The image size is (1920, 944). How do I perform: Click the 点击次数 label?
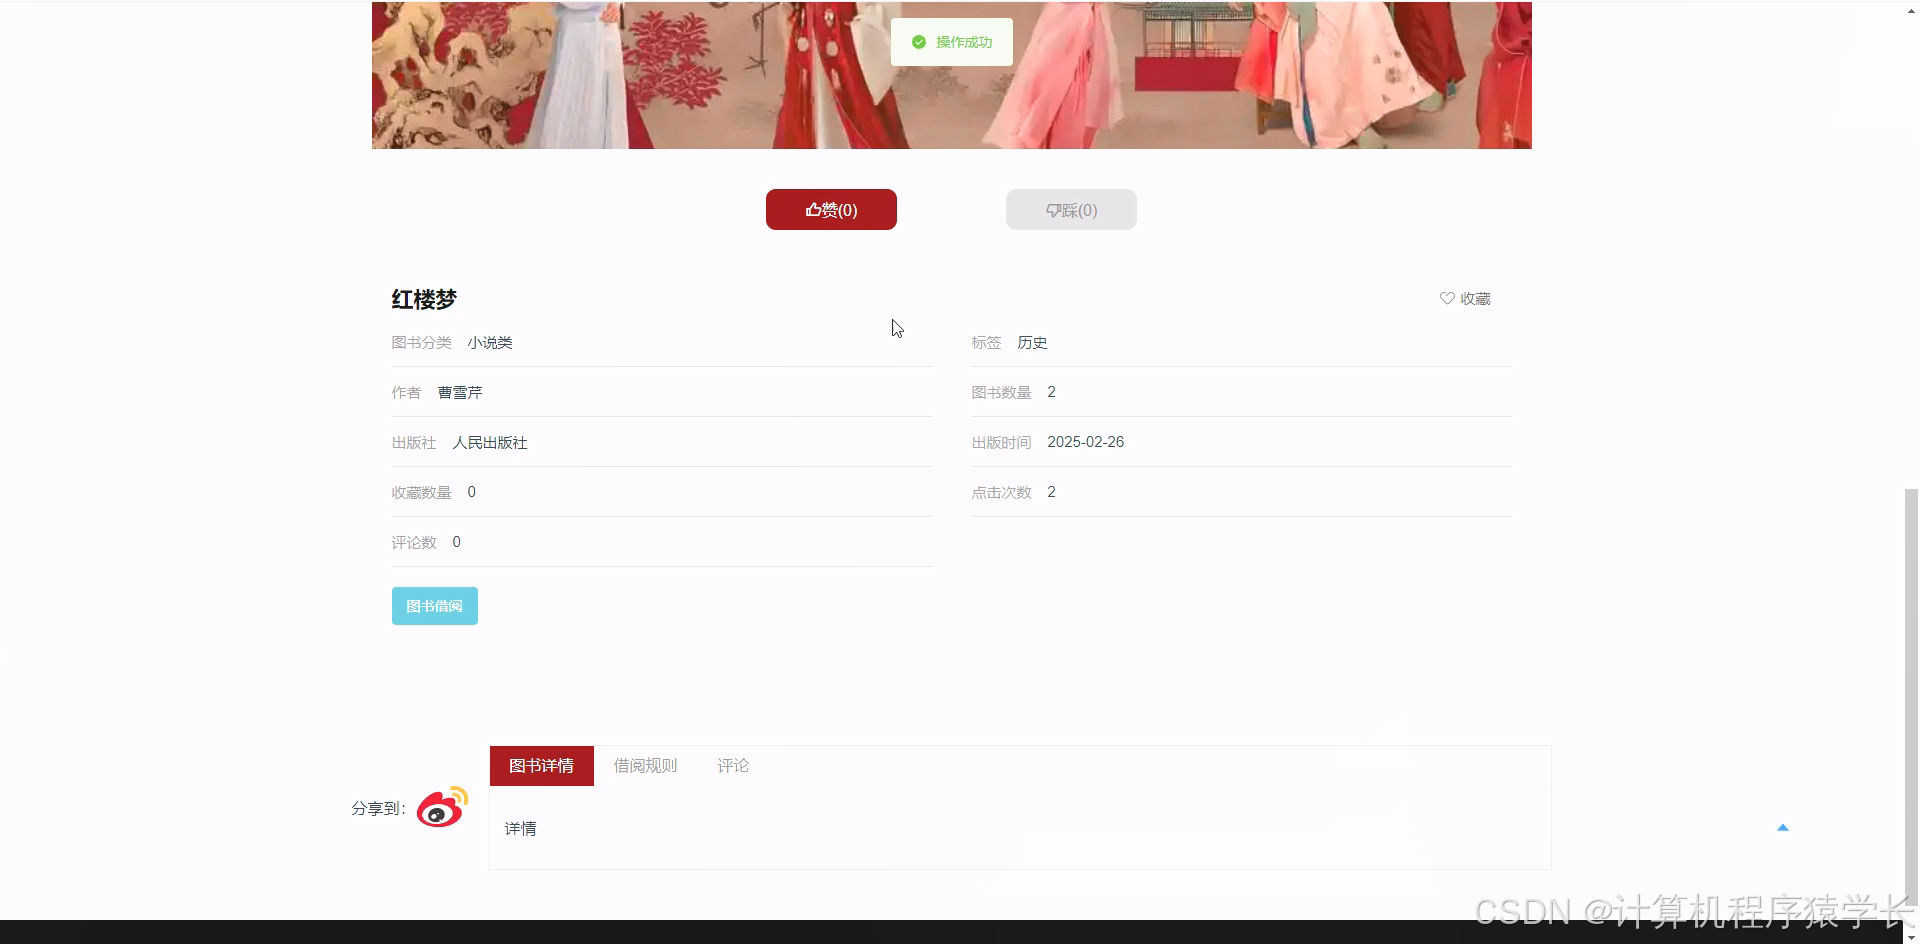click(1001, 493)
